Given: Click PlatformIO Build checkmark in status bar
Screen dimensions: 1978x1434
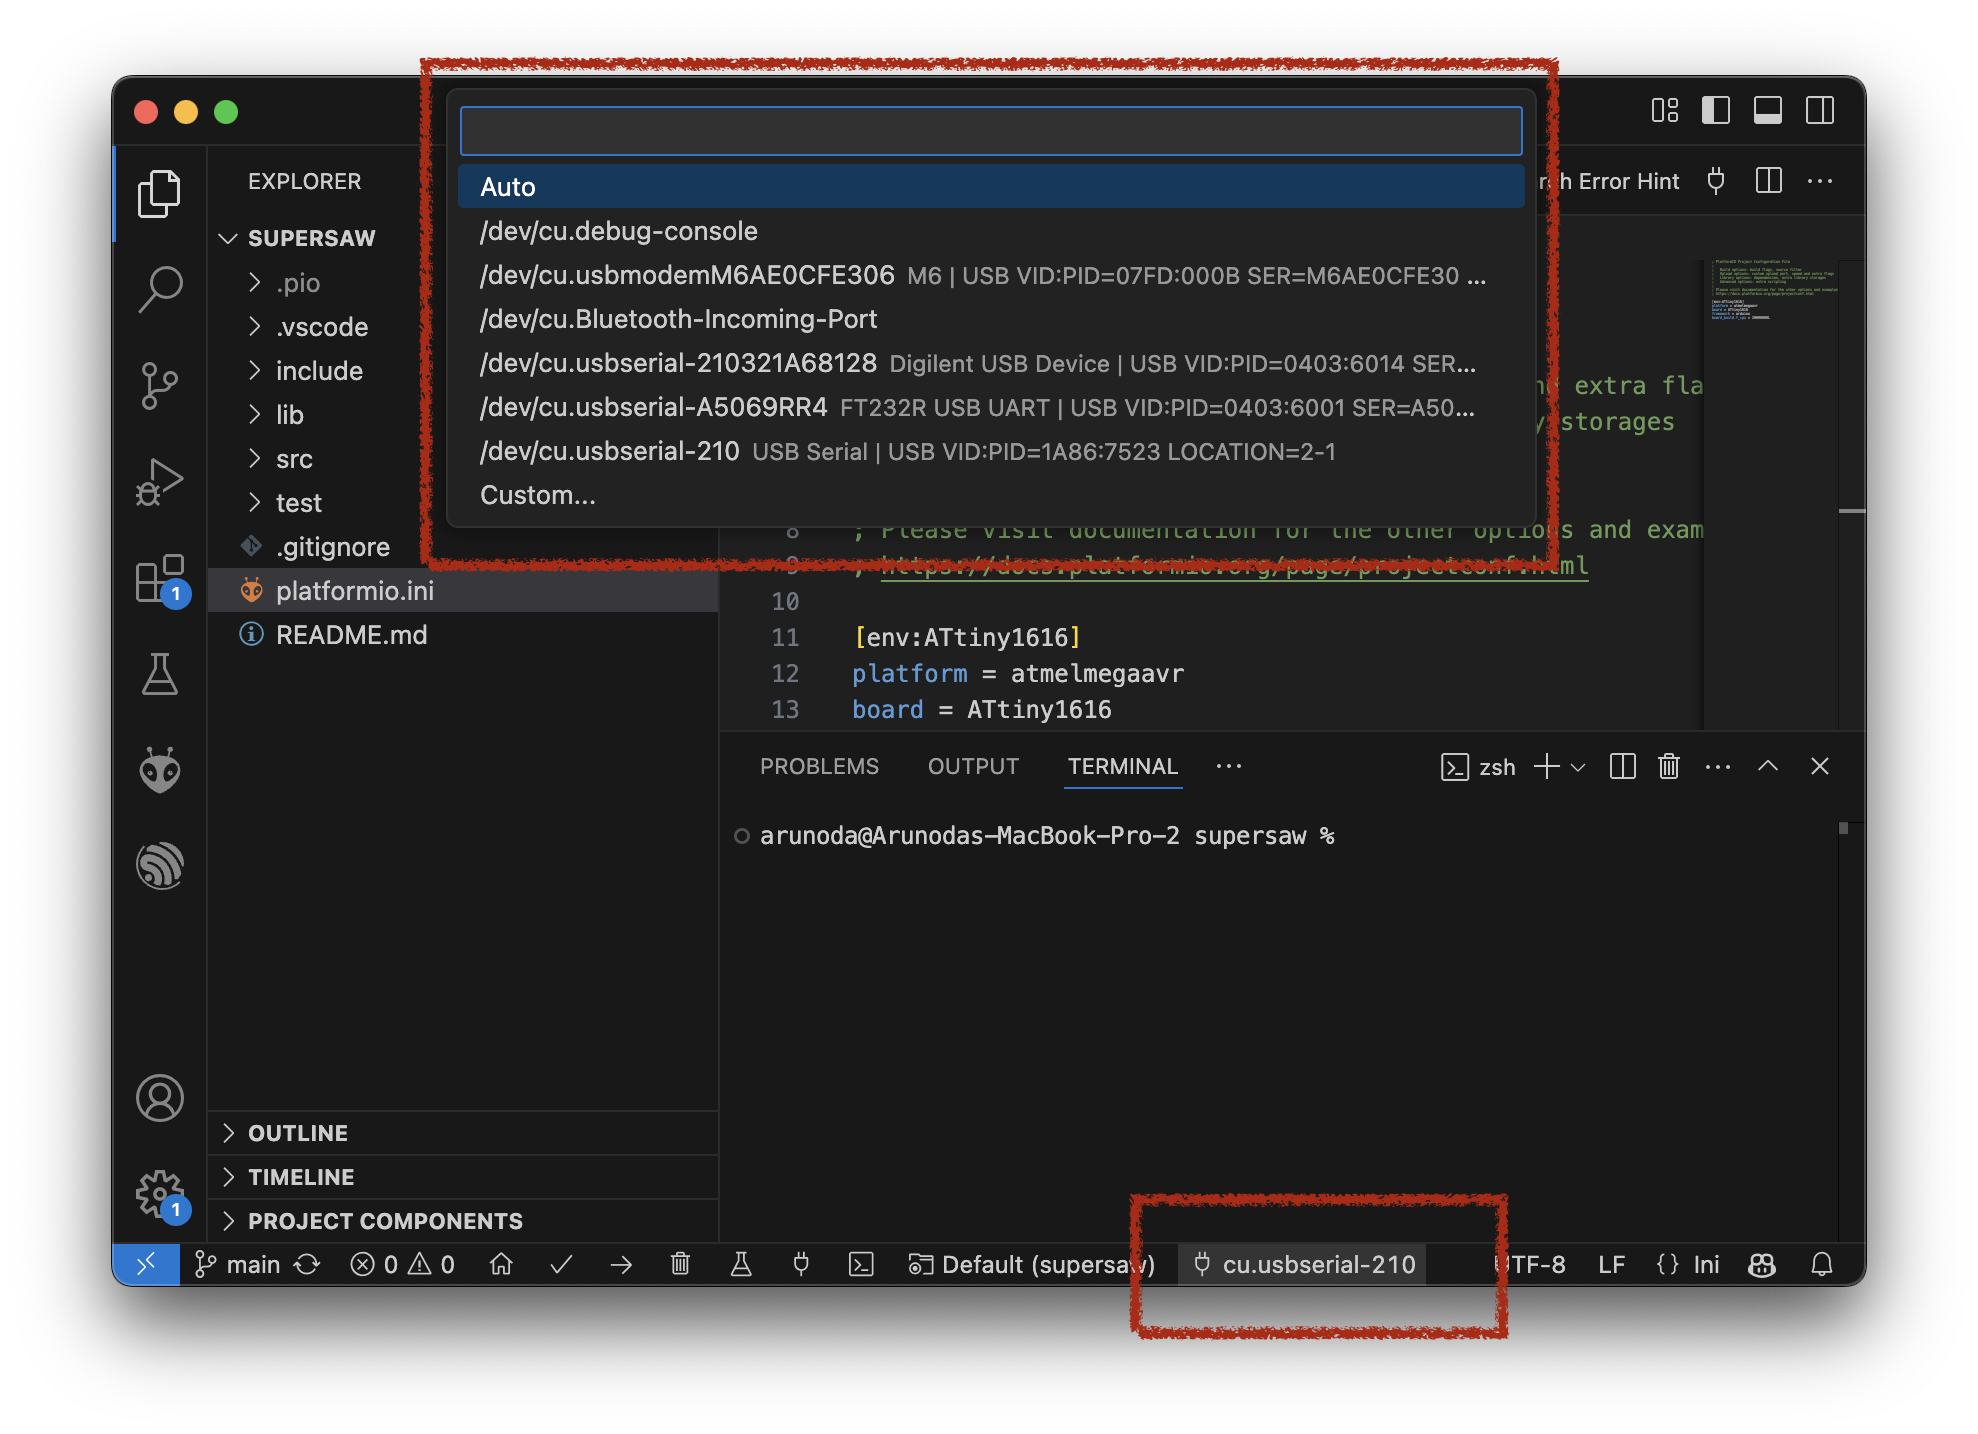Looking at the screenshot, I should click(561, 1265).
